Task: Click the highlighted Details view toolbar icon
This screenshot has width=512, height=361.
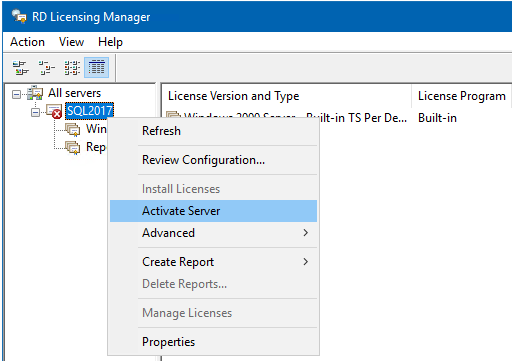Action: [96, 67]
